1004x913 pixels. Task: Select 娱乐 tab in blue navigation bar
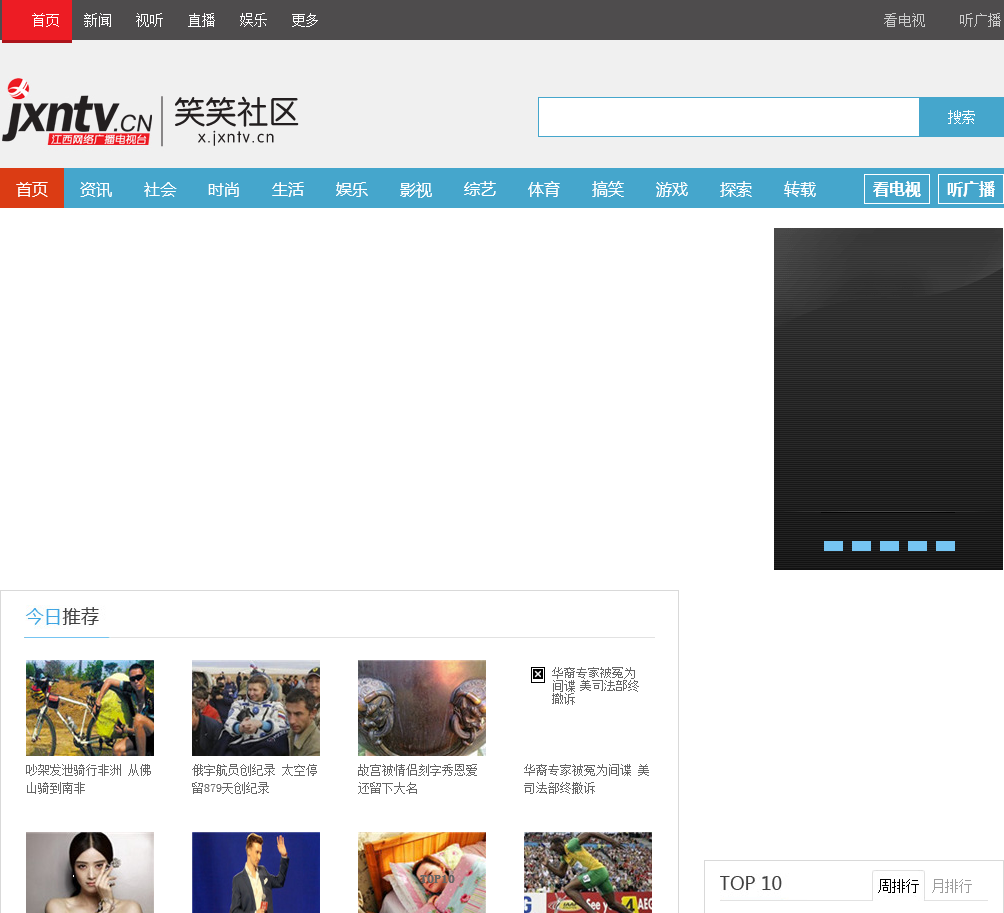tap(352, 189)
